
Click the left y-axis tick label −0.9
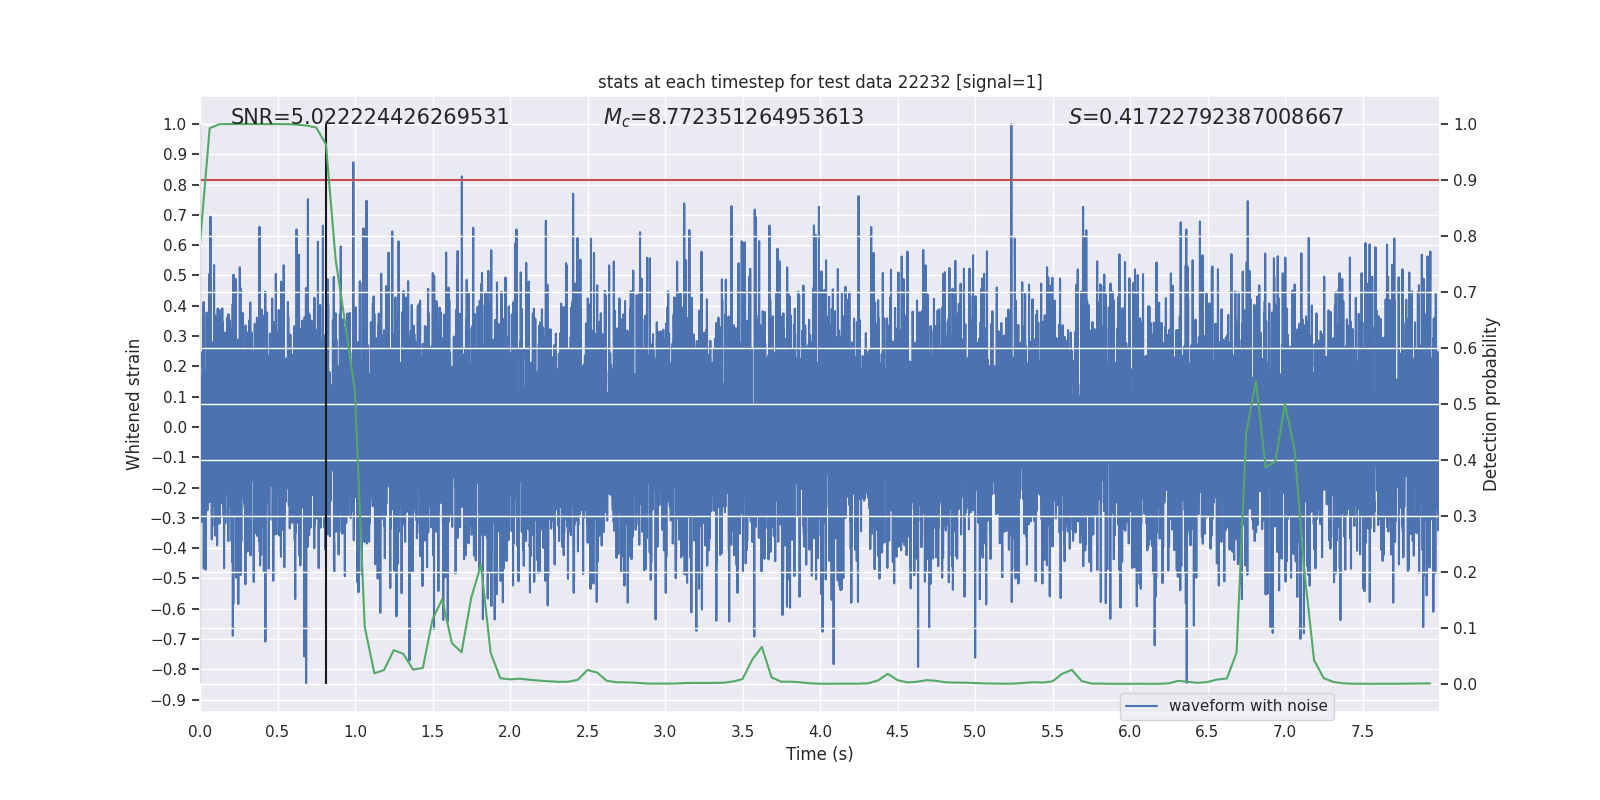point(169,700)
